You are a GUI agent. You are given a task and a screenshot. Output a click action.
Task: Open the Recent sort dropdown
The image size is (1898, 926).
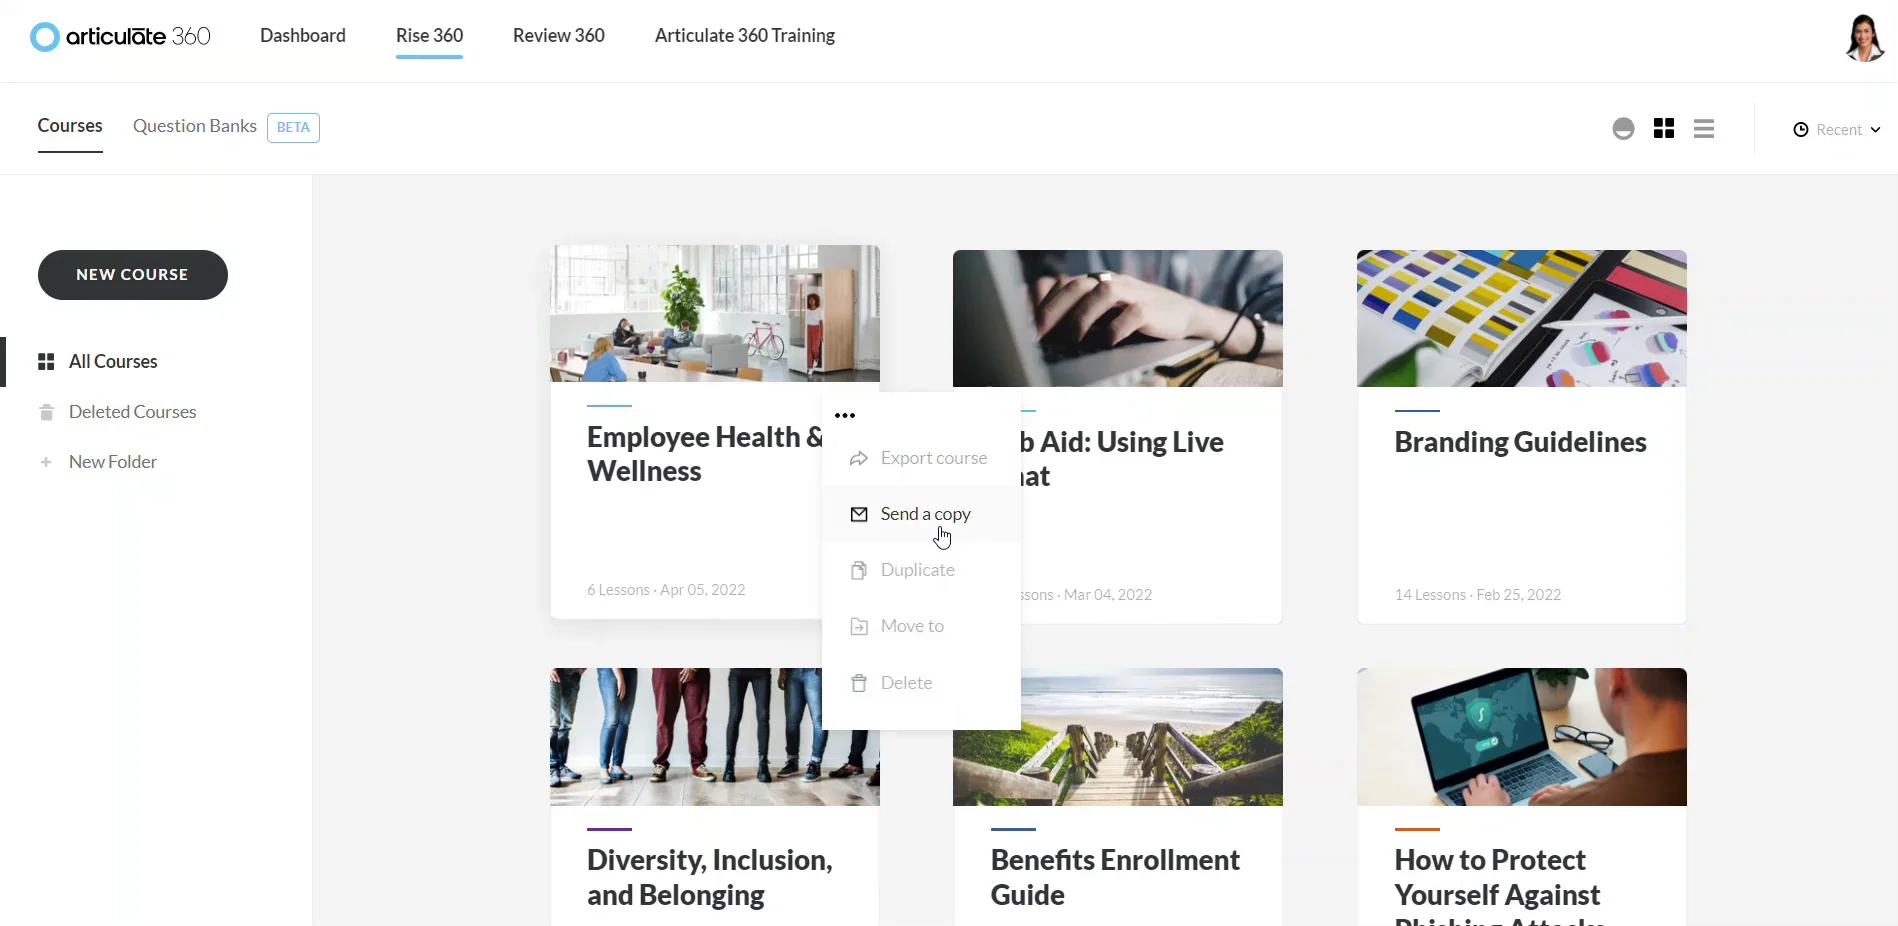[1837, 130]
